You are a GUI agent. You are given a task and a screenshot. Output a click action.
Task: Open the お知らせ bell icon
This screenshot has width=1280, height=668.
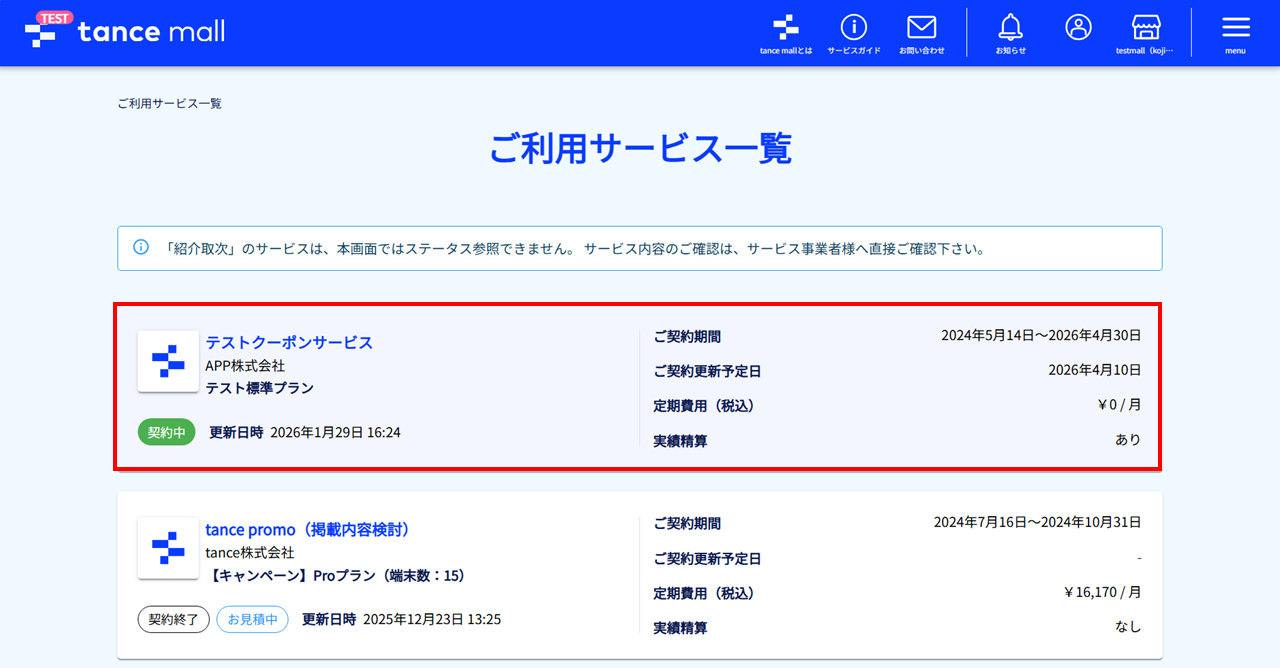[x=1011, y=34]
